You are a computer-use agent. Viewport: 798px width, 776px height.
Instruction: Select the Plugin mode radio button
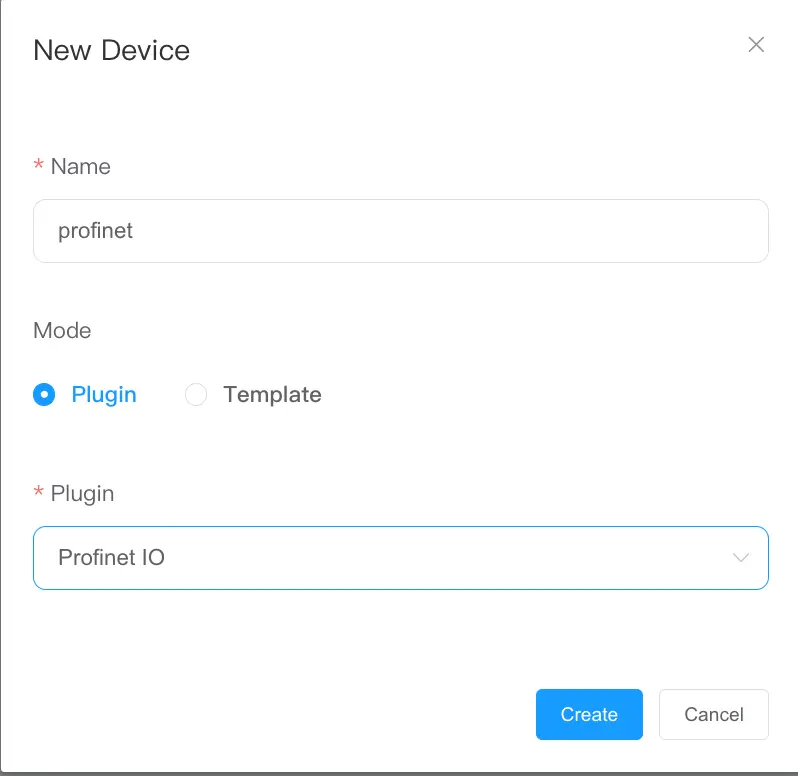coord(44,395)
